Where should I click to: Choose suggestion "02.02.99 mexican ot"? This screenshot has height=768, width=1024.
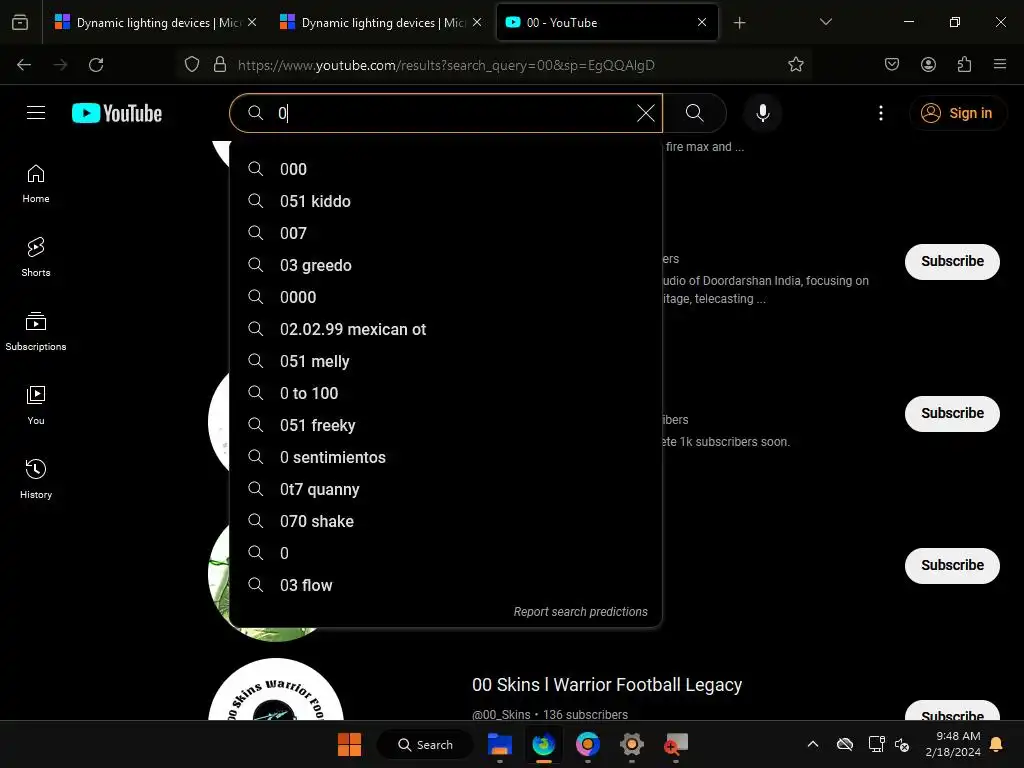pyautogui.click(x=446, y=329)
